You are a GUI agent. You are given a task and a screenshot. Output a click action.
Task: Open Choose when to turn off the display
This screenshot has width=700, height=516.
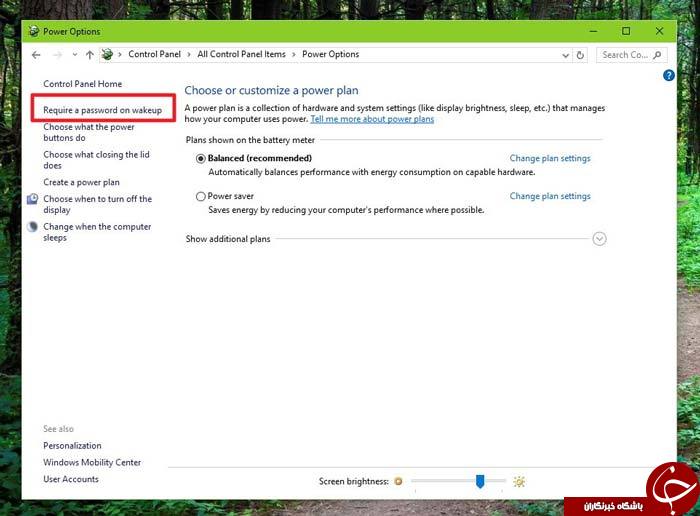tap(97, 204)
